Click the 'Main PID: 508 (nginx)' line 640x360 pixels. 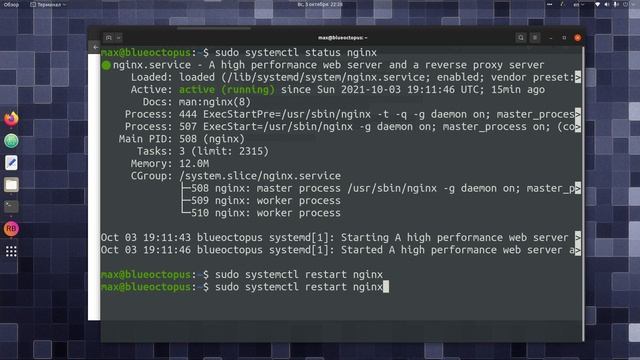tap(182, 139)
